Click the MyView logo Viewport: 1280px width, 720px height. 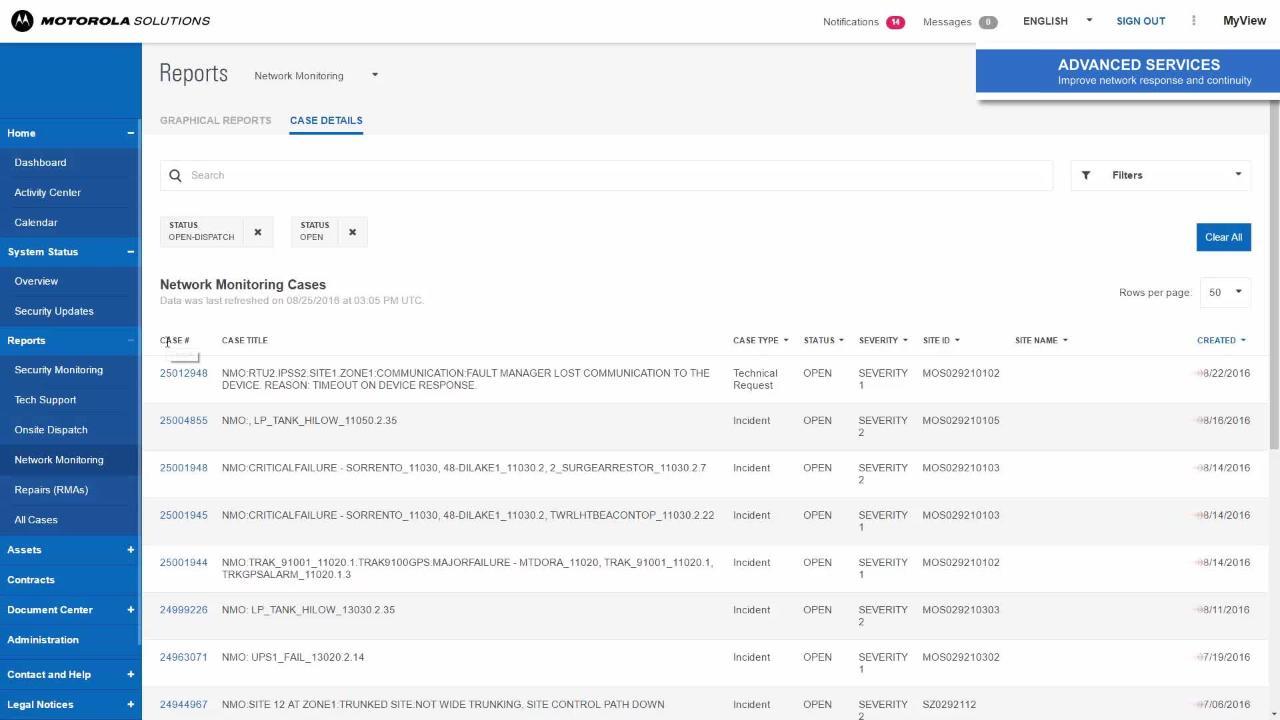pyautogui.click(x=1243, y=20)
